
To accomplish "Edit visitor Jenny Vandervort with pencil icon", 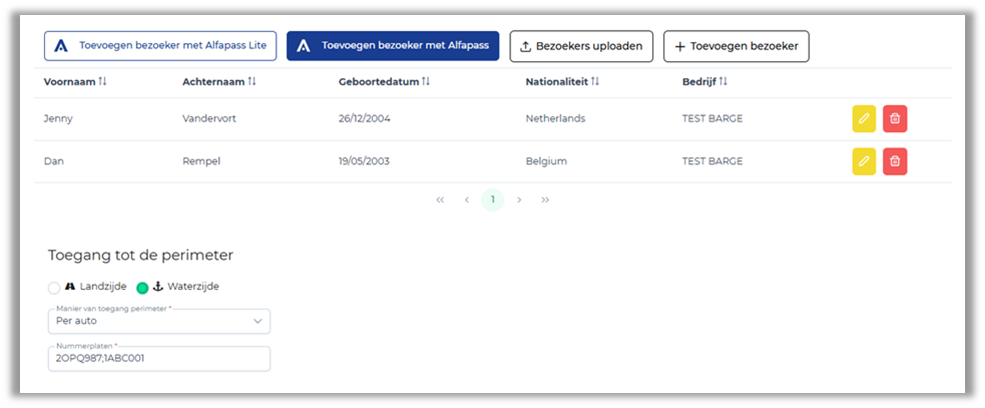I will (x=864, y=119).
